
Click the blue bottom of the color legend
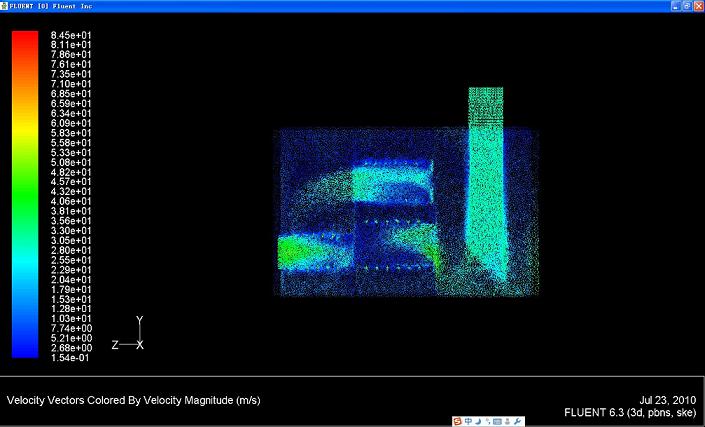pyautogui.click(x=25, y=352)
